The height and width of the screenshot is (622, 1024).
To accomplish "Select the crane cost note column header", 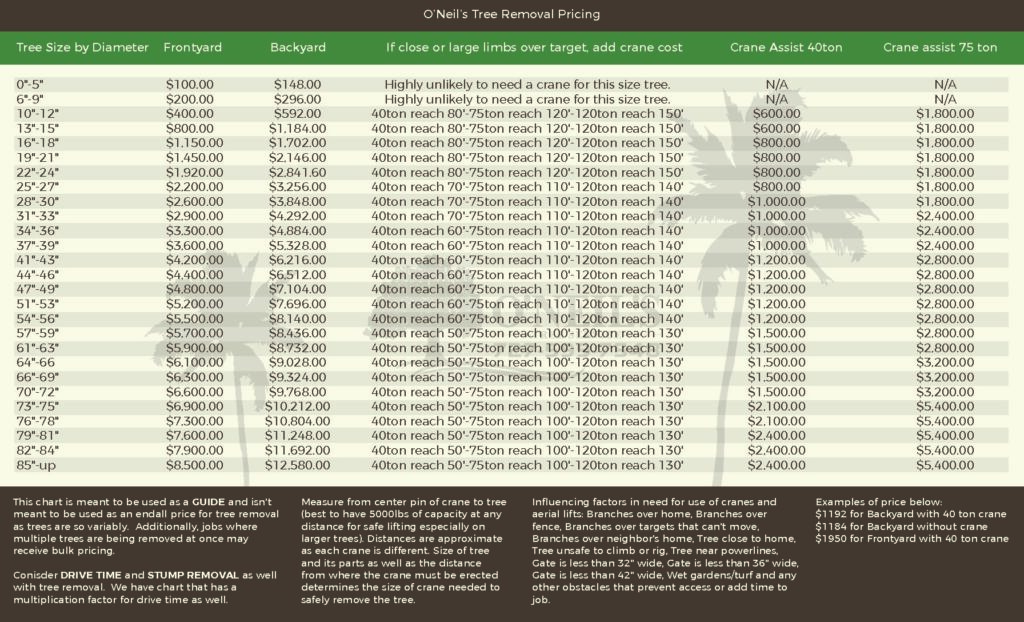I will coord(534,47).
